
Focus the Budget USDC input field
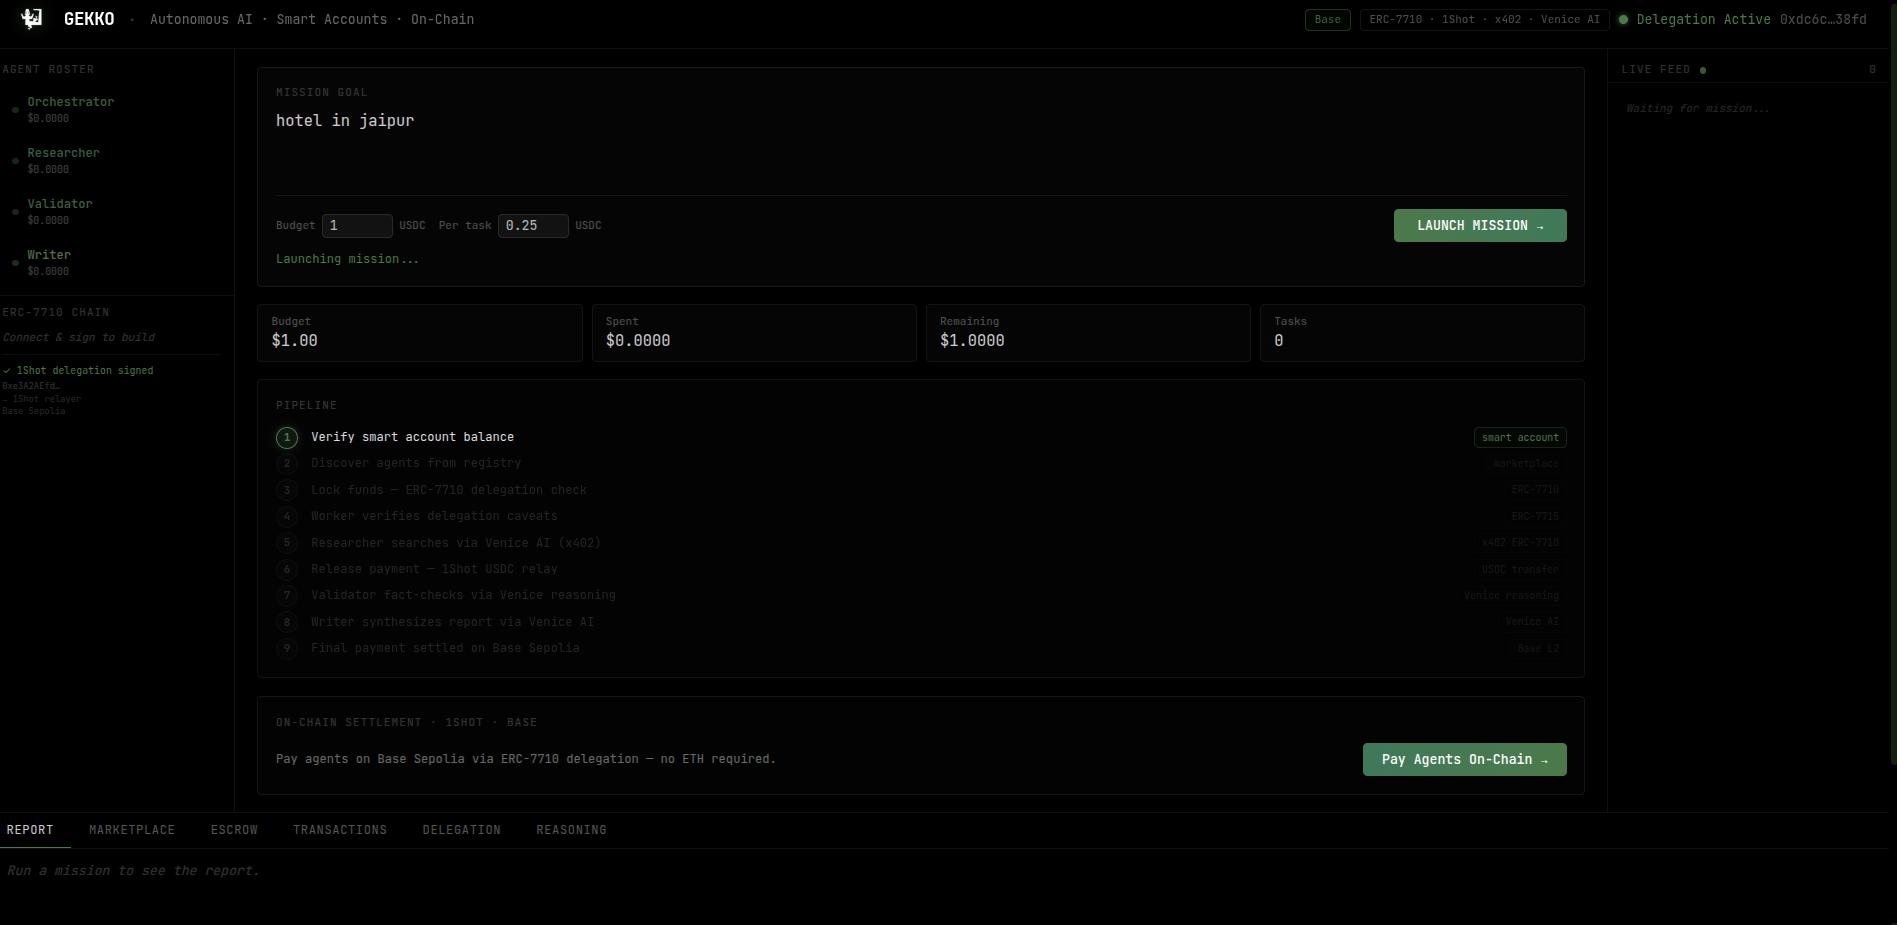pos(357,226)
